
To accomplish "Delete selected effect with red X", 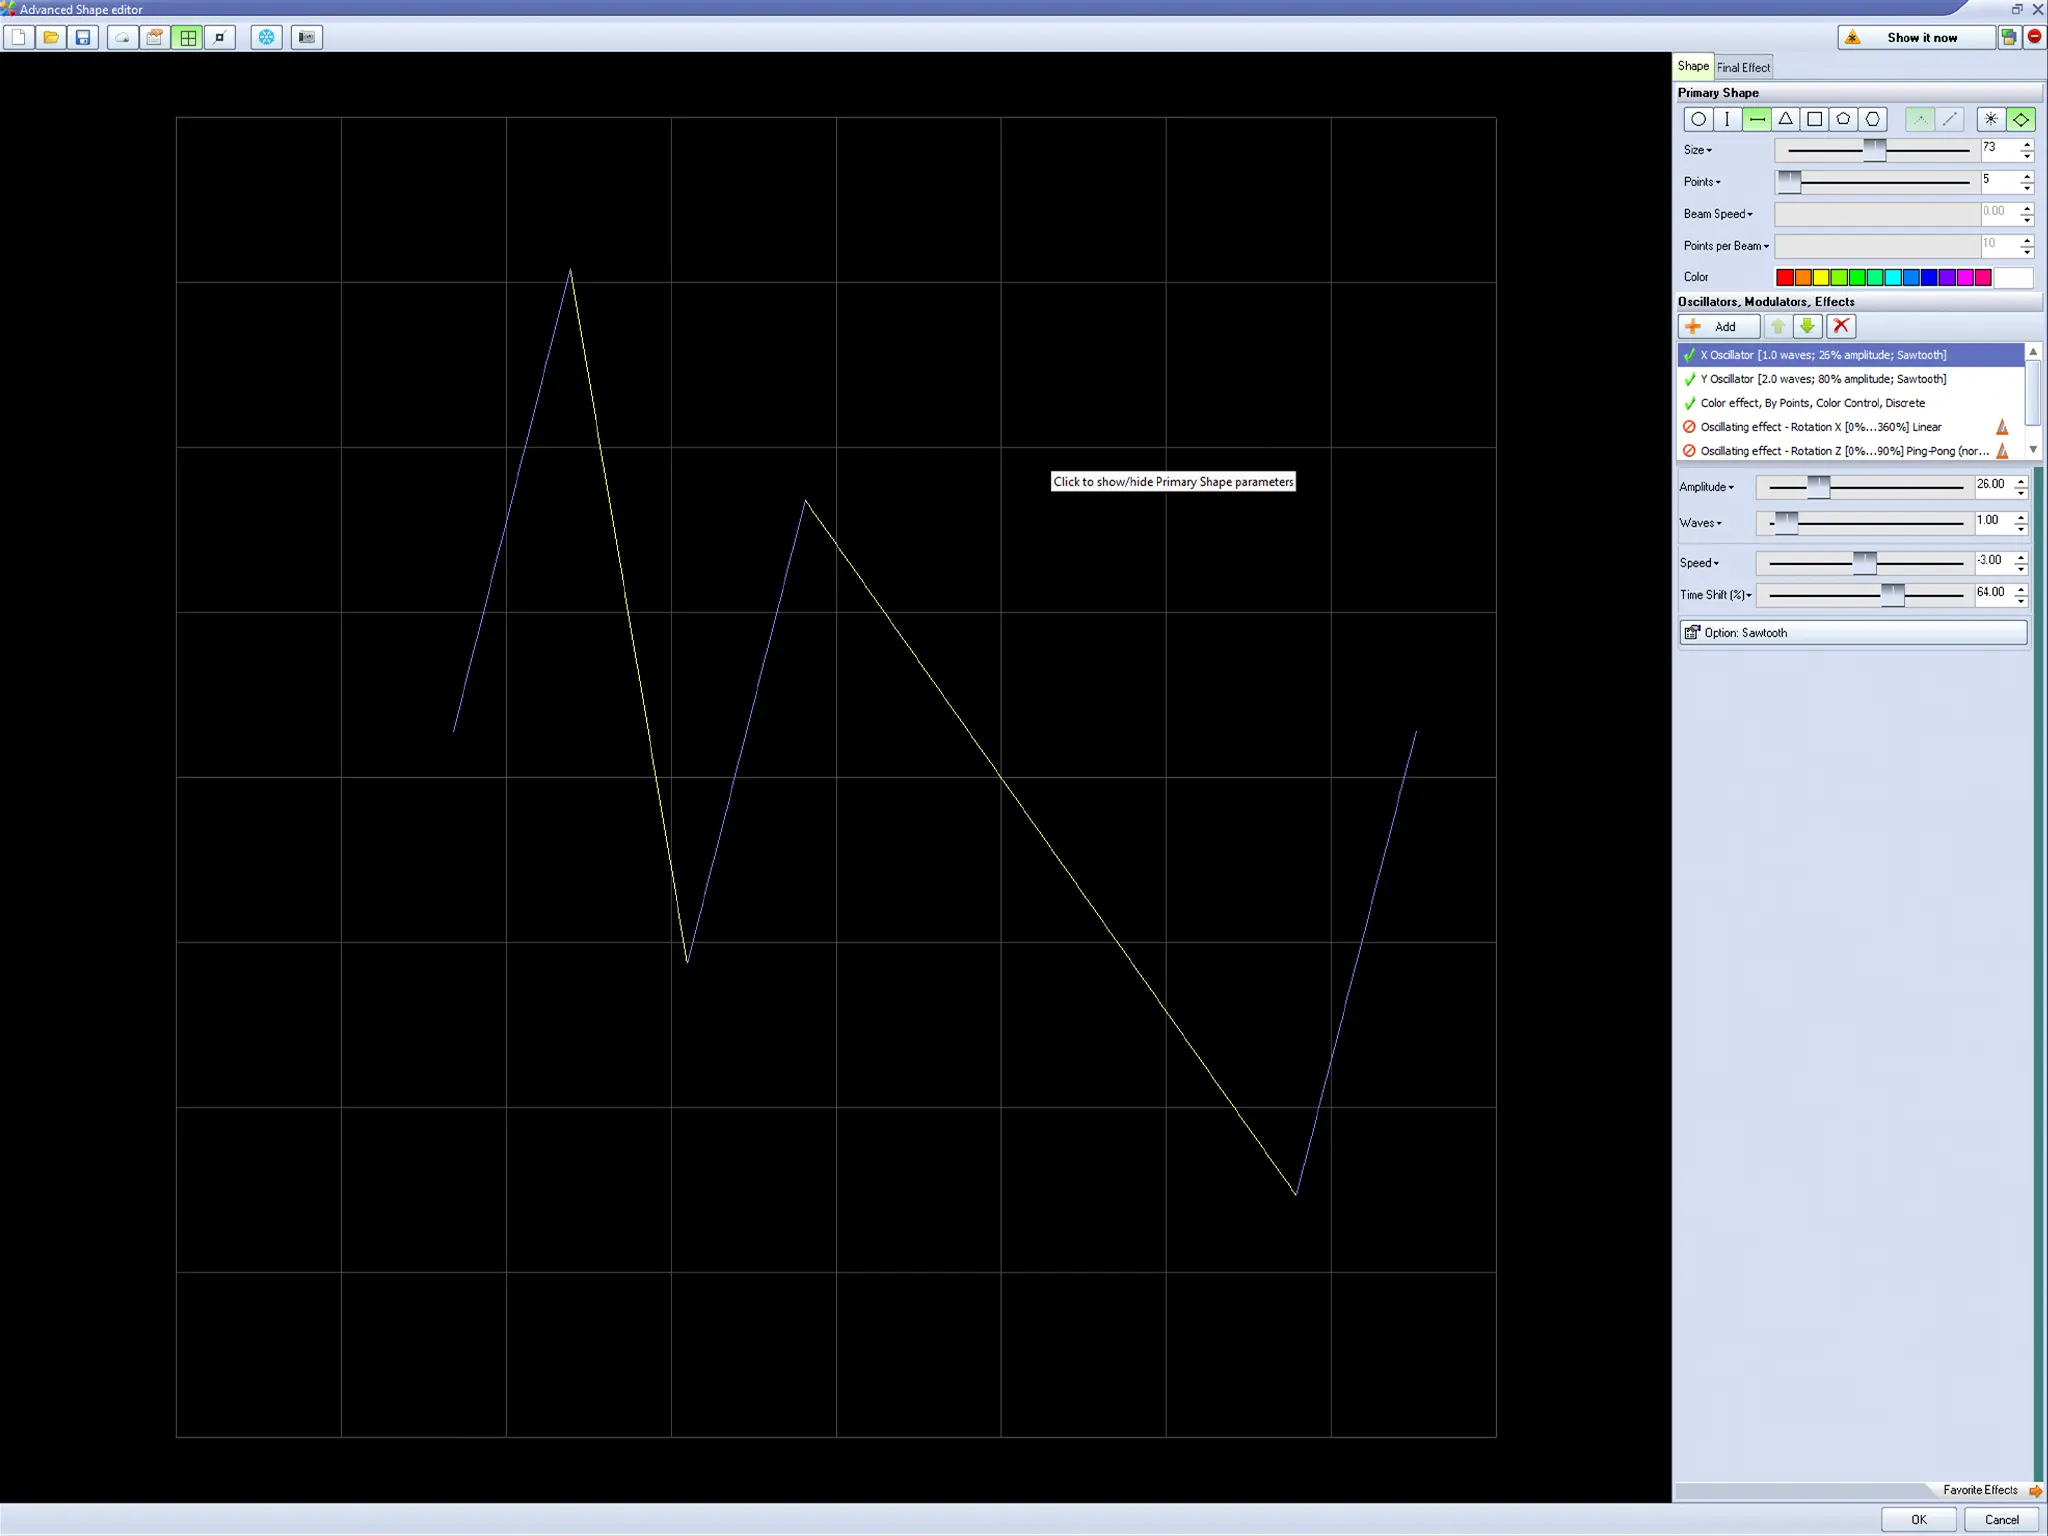I will [x=1841, y=326].
